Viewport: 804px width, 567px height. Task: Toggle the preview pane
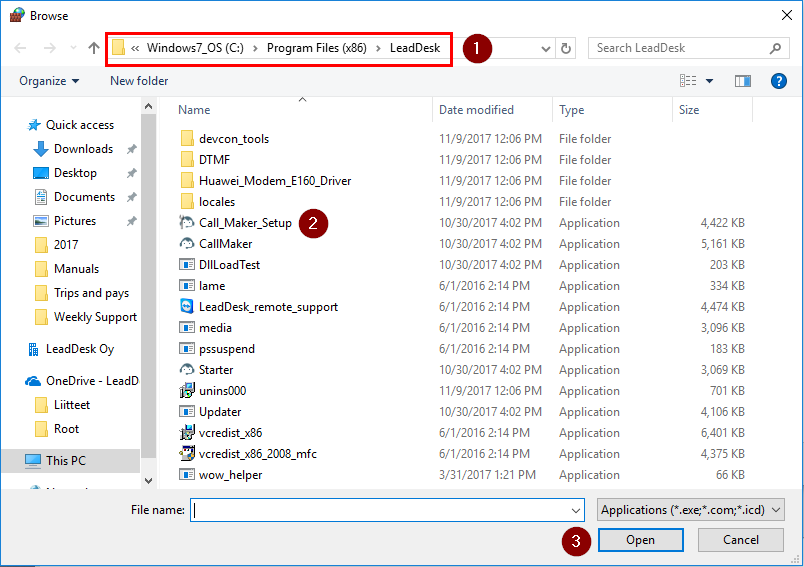coord(742,81)
